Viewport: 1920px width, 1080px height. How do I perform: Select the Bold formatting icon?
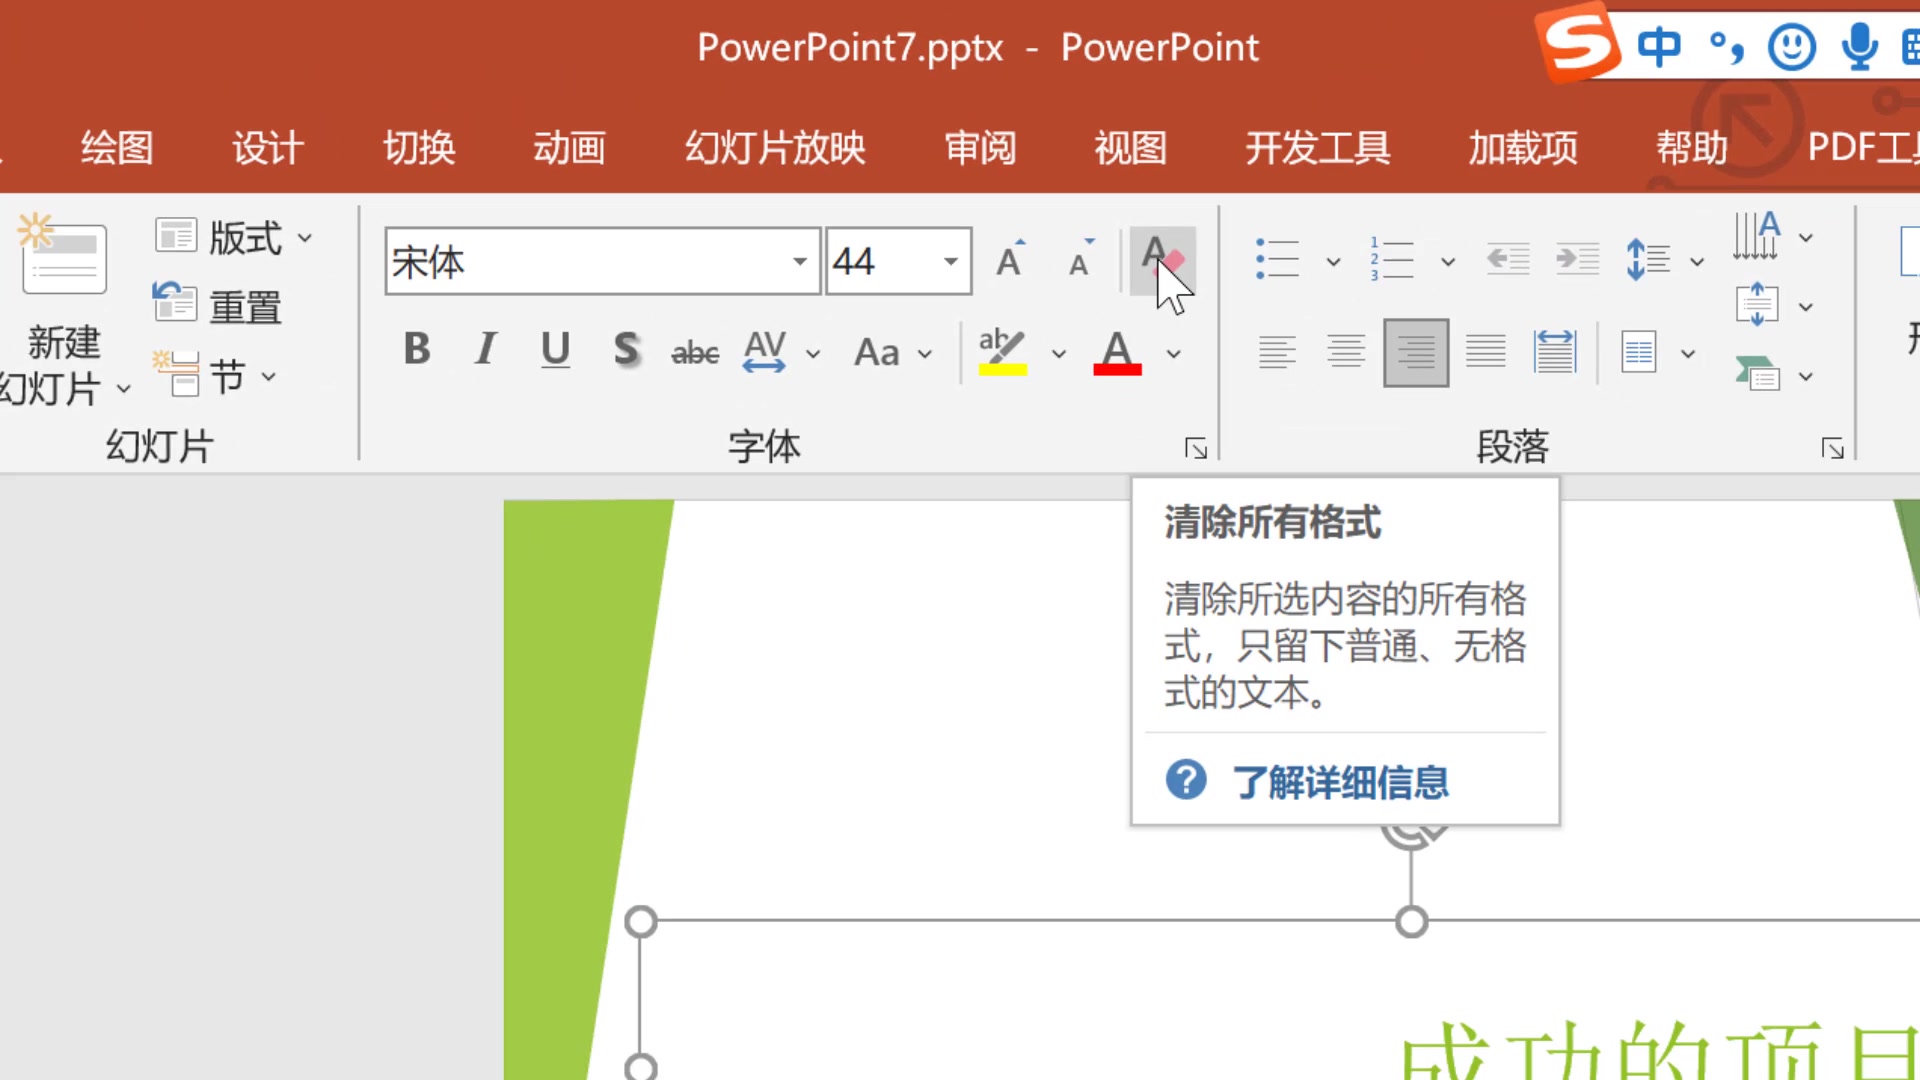(416, 350)
